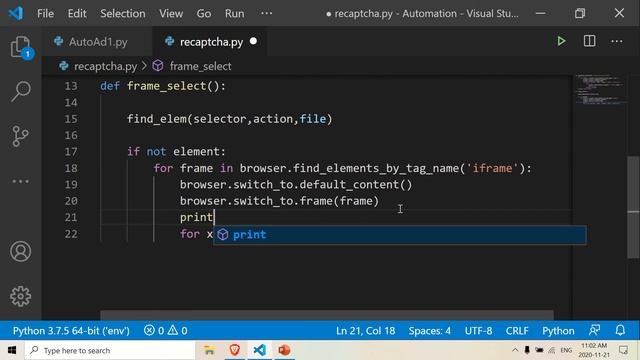Click frame_select in the breadcrumb
Screen dimensions: 640x360
coord(200,66)
